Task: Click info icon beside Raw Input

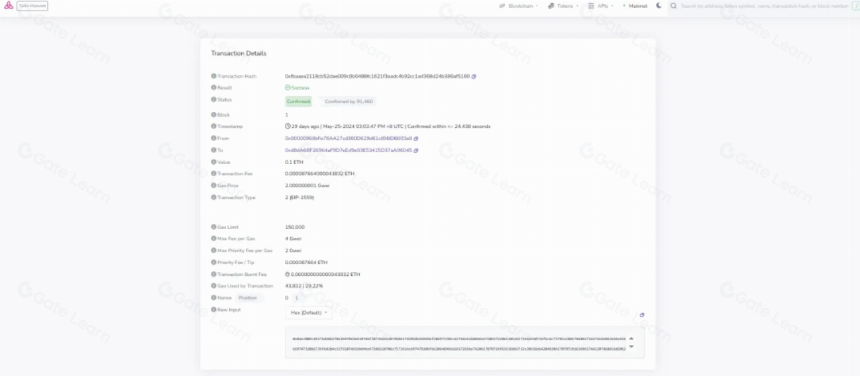Action: coord(214,310)
